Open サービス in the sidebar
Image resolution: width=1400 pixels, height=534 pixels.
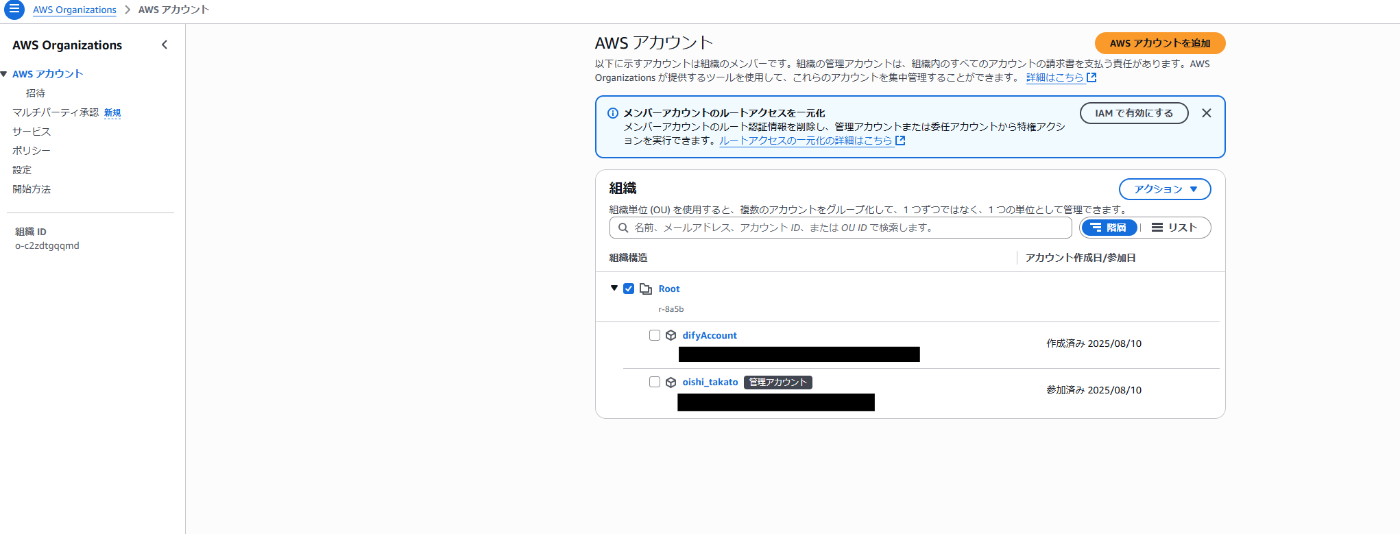pos(31,131)
